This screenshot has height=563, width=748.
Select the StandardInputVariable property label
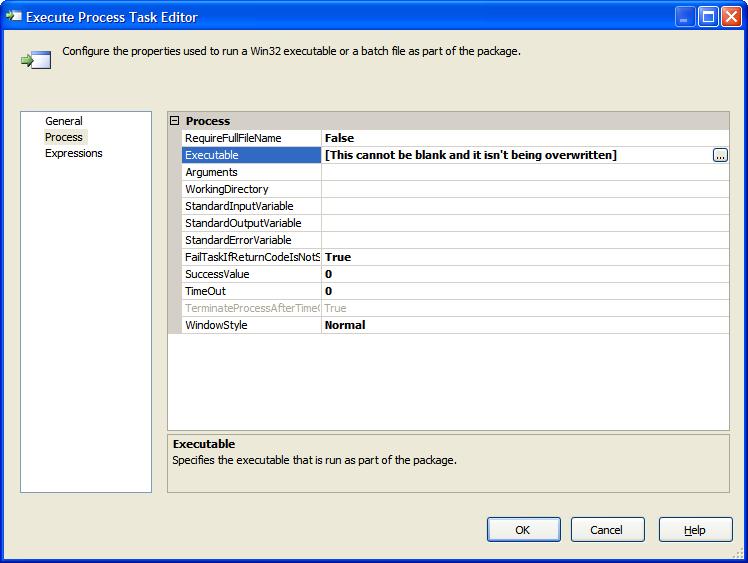(x=251, y=206)
